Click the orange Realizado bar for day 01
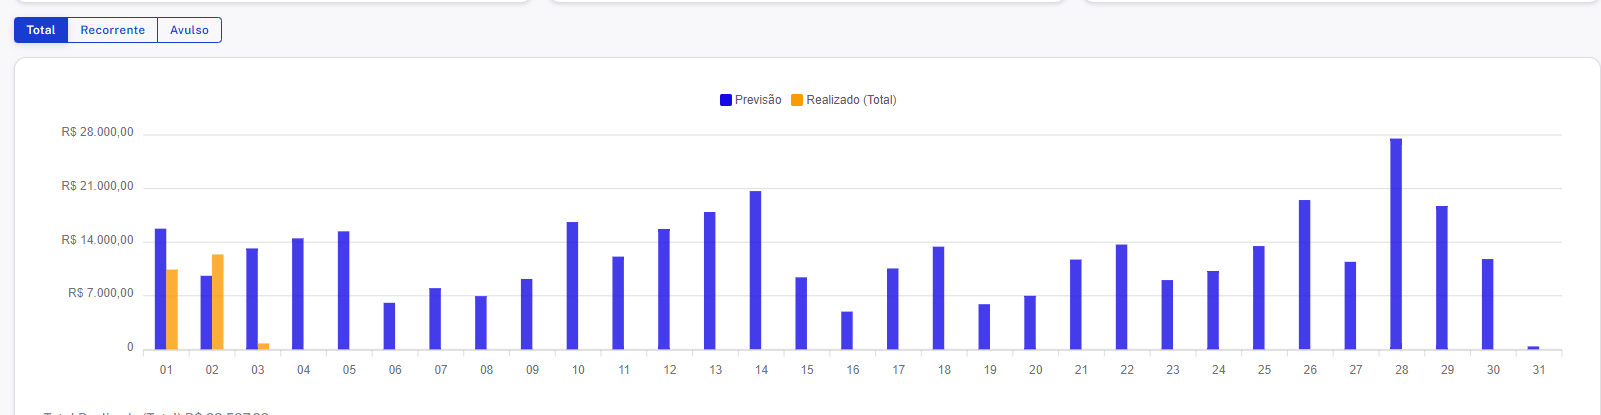The height and width of the screenshot is (415, 1601). (x=172, y=310)
